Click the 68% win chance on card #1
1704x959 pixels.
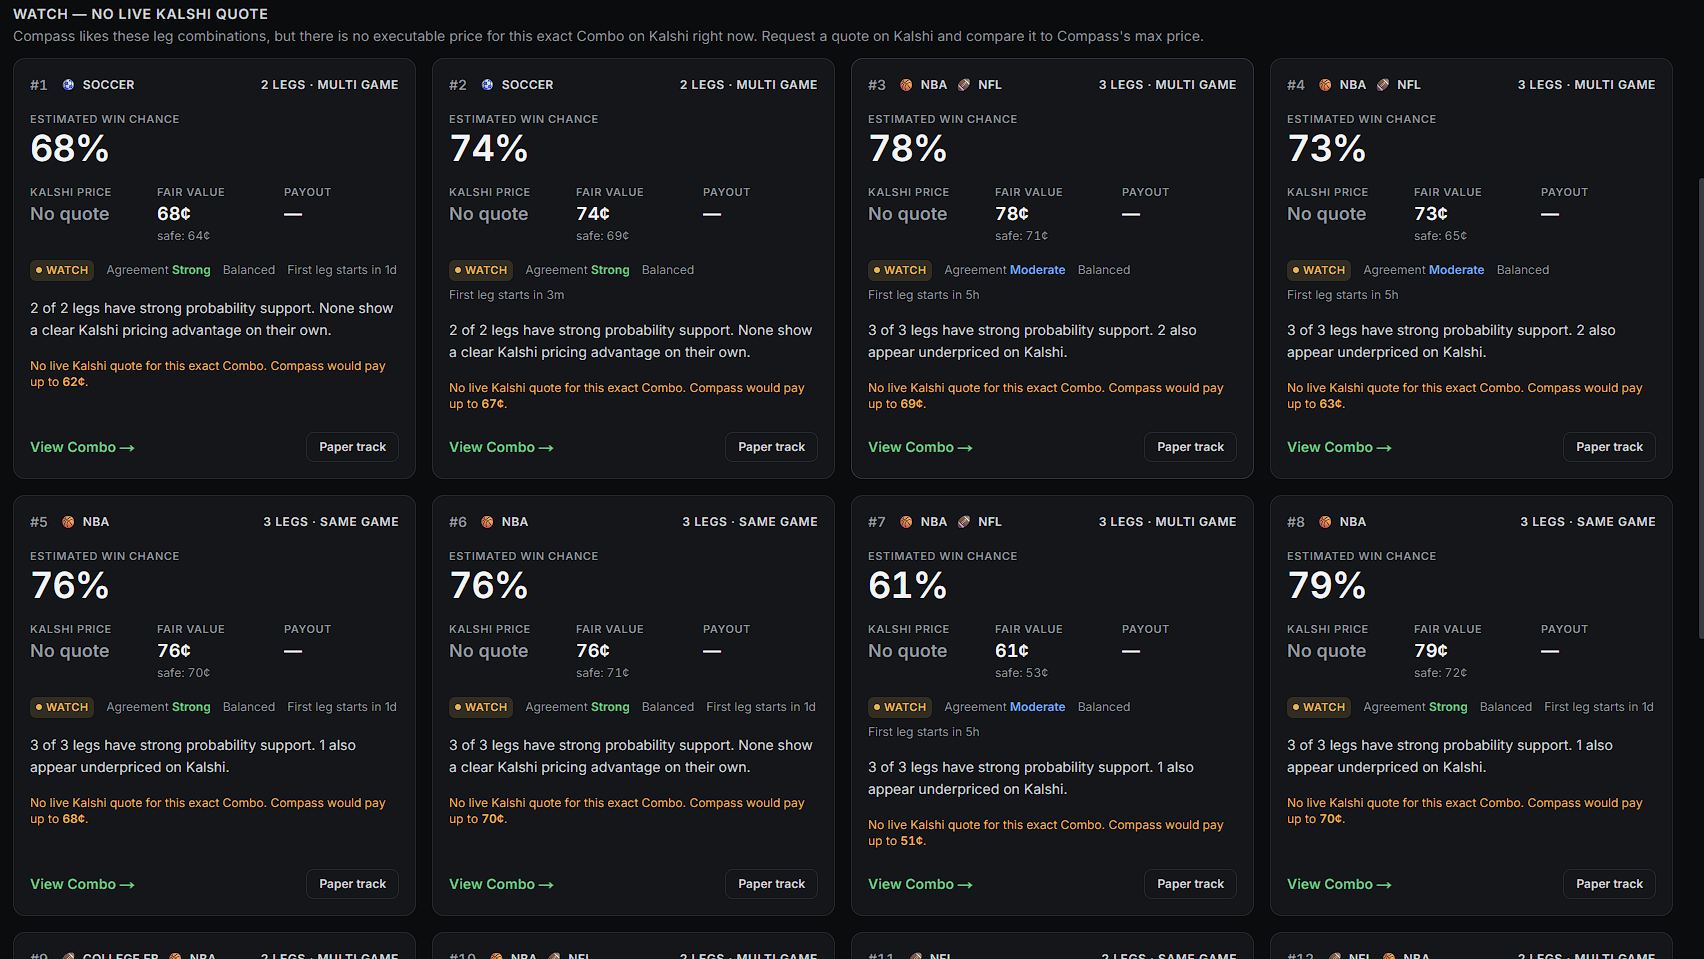(x=70, y=149)
